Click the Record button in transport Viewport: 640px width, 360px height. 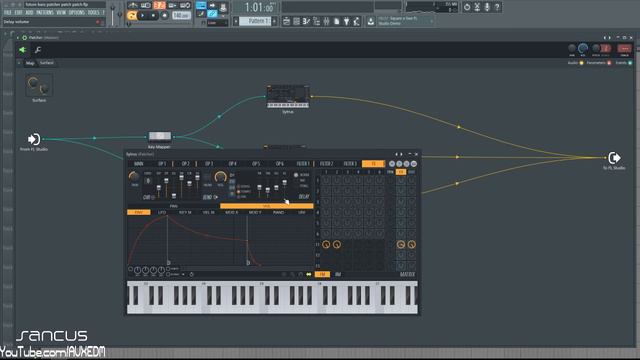(164, 16)
